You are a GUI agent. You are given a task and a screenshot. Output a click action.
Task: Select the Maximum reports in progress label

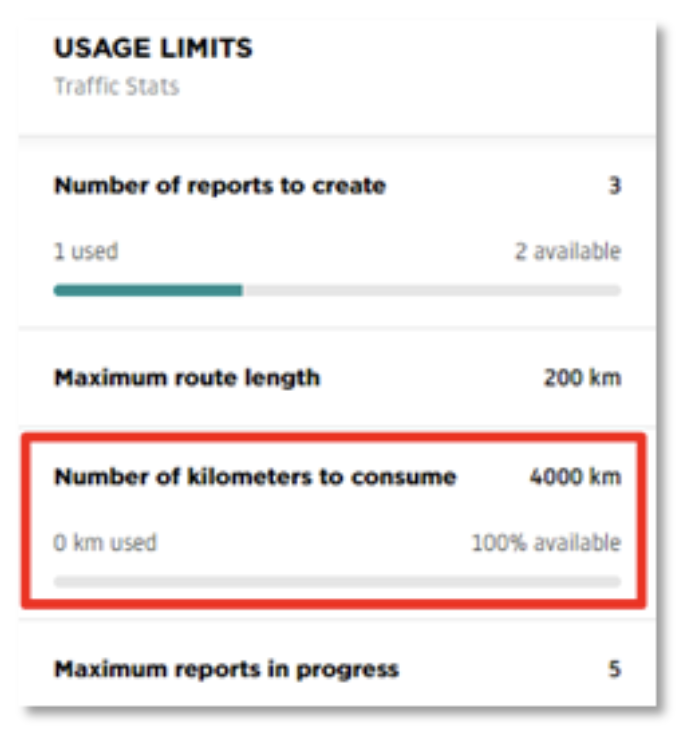coord(227,669)
